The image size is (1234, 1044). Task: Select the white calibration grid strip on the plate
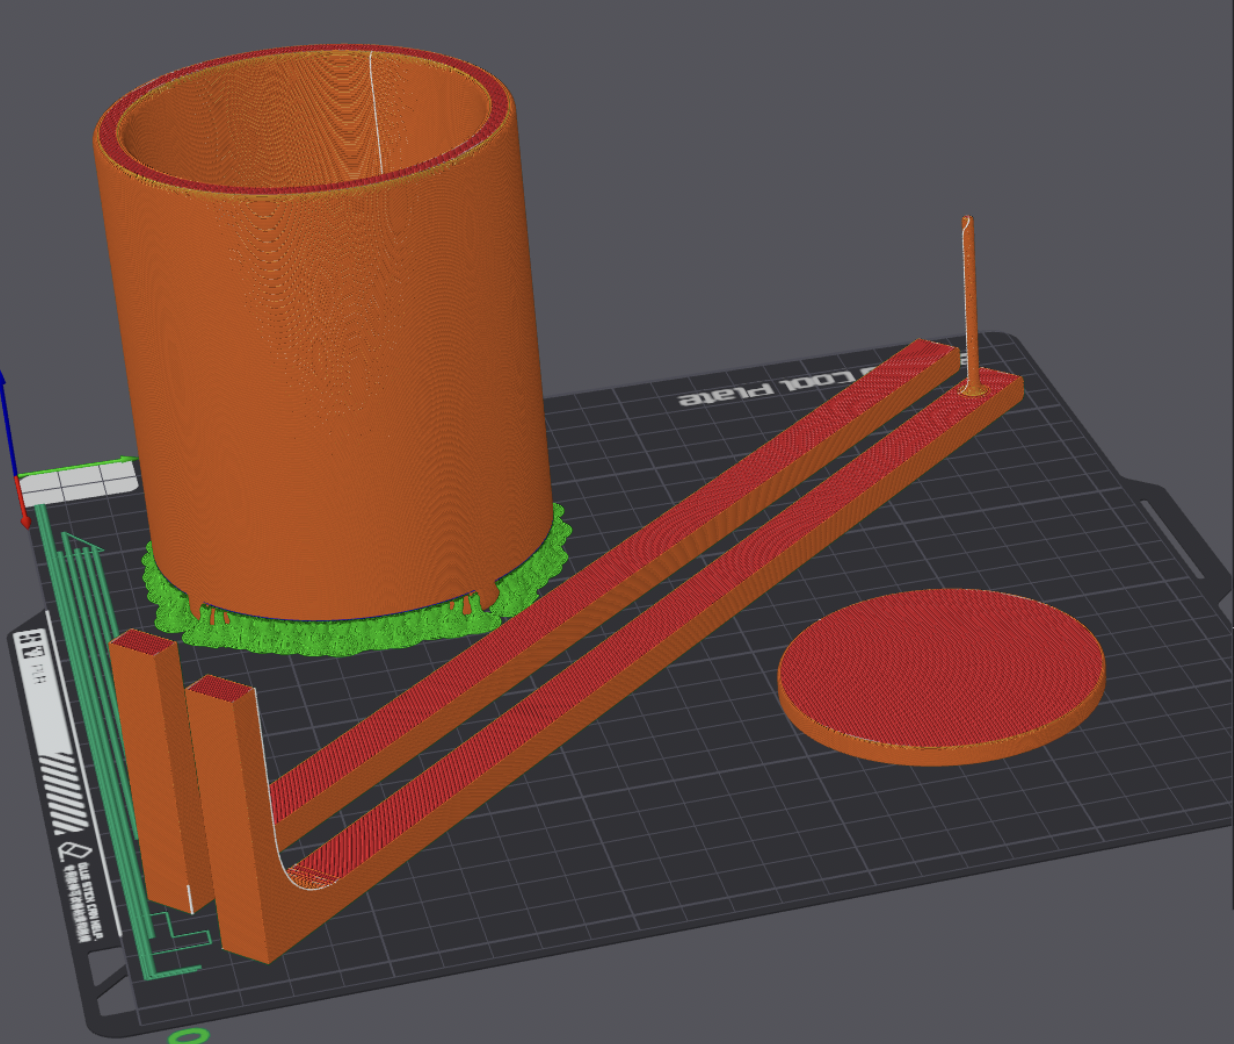(x=78, y=483)
